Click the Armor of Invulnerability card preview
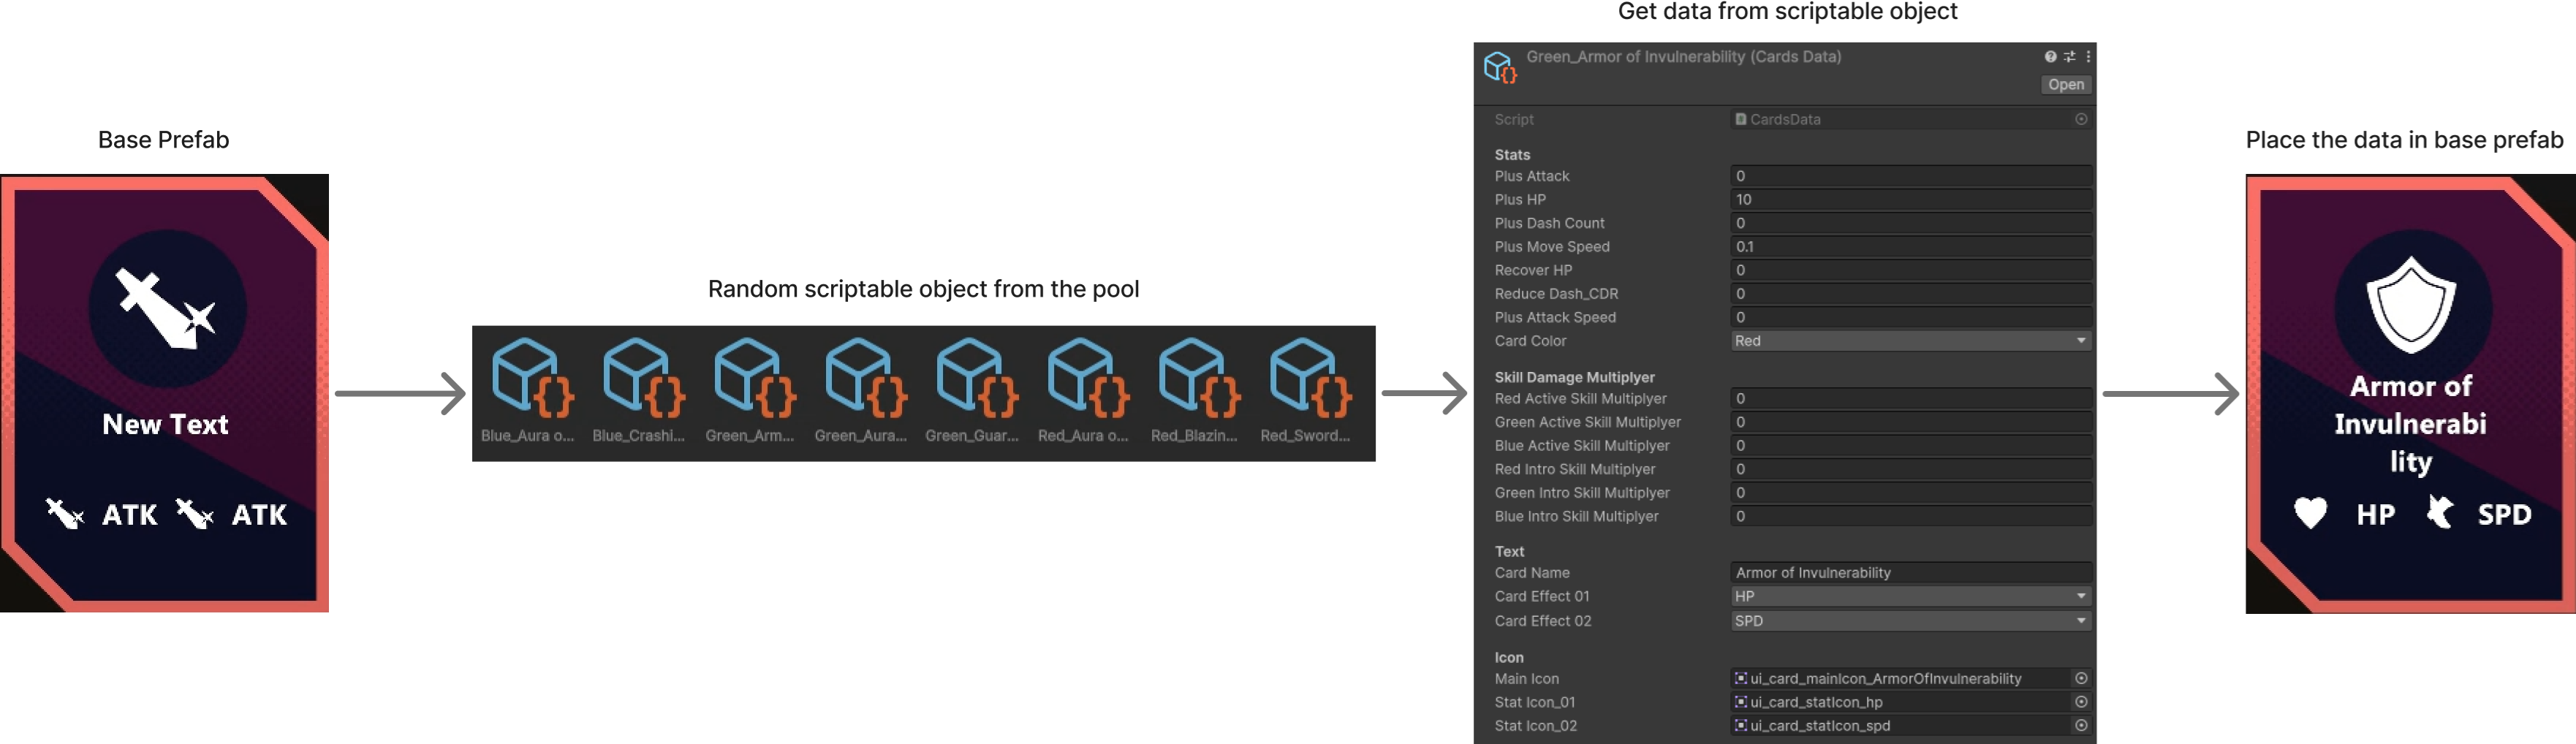This screenshot has width=2576, height=744. 2410,394
